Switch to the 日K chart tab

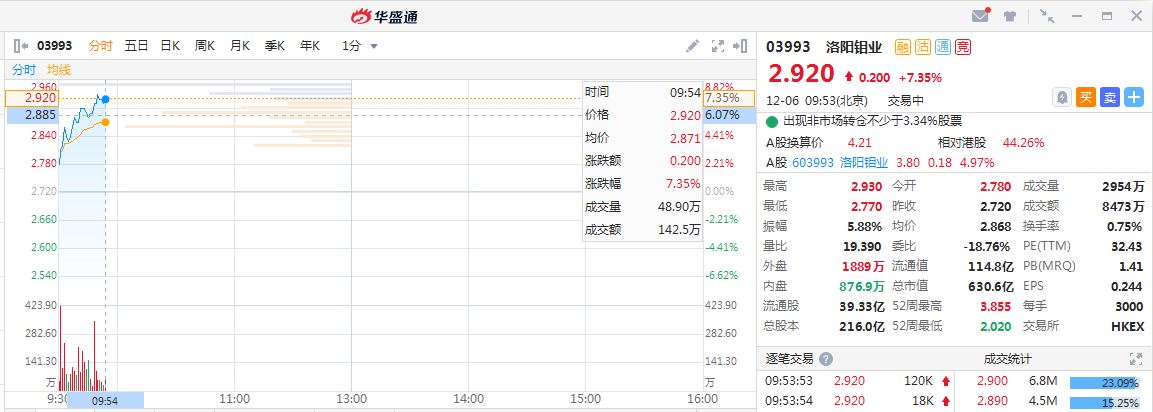[x=170, y=46]
